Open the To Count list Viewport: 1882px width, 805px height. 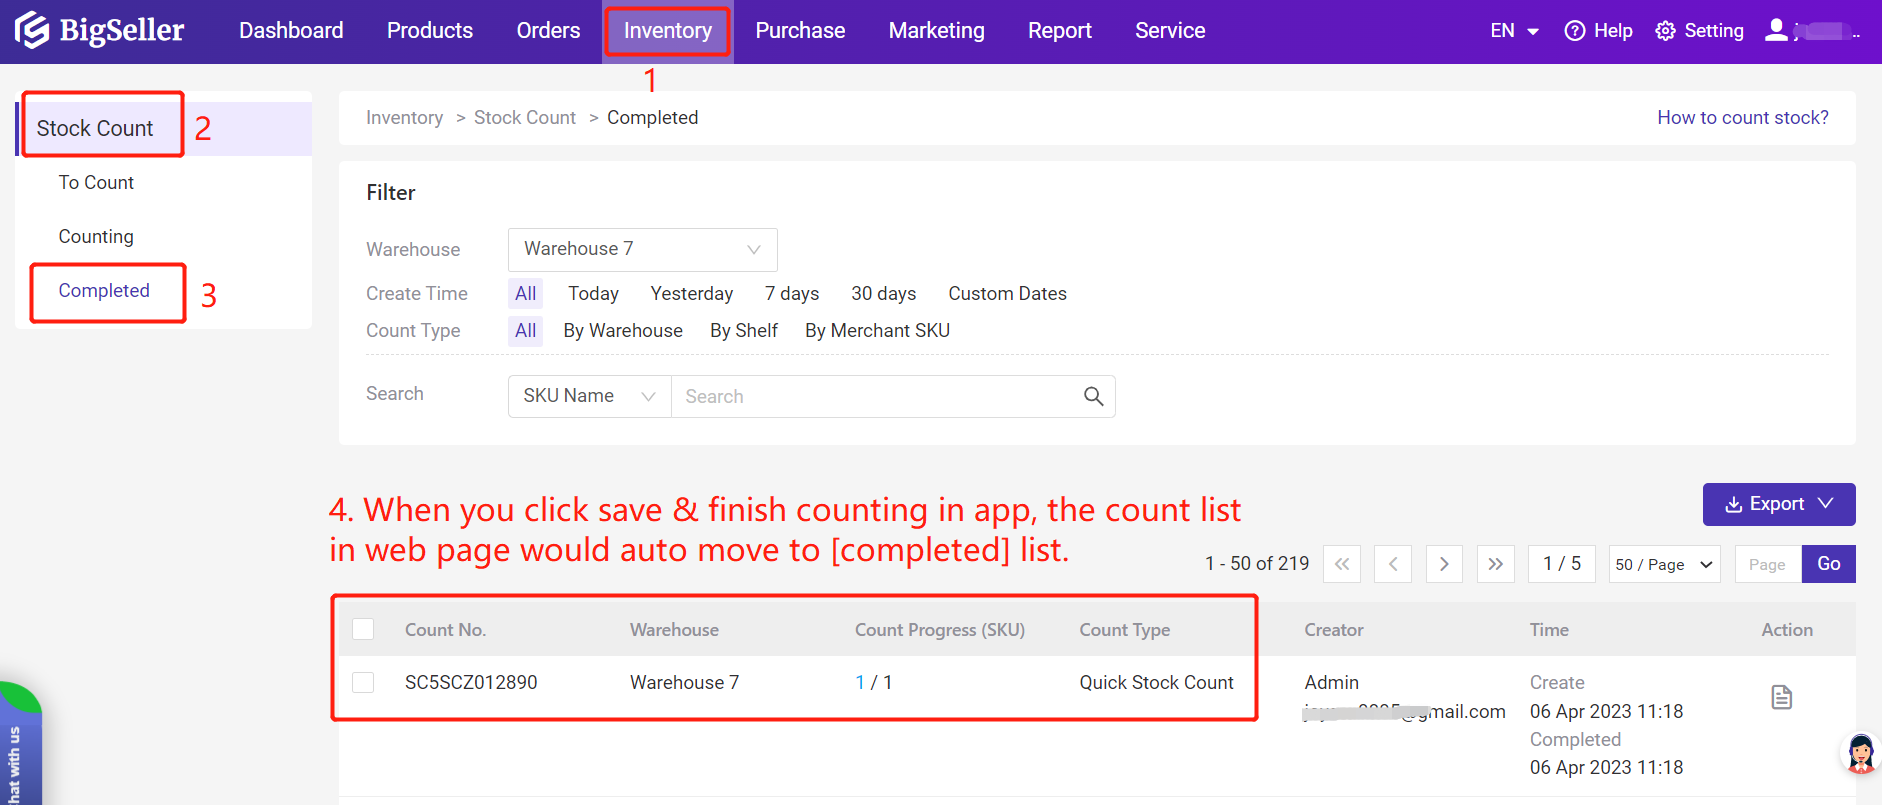click(x=96, y=182)
